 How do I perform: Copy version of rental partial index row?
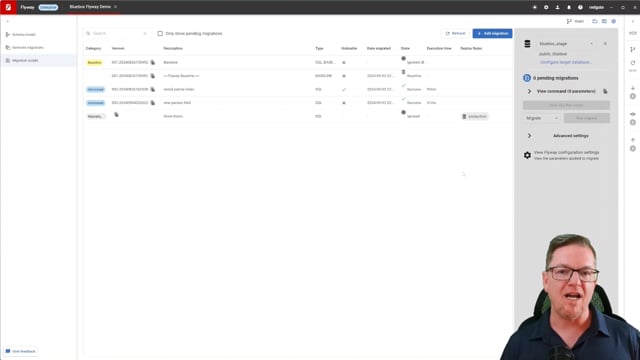point(153,89)
